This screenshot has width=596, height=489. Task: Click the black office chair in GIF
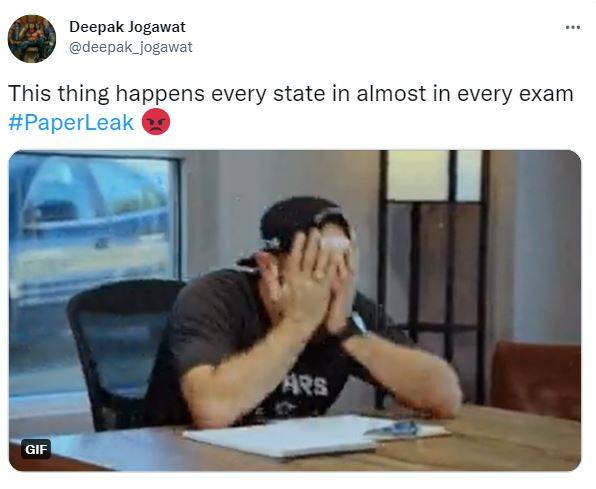(x=118, y=352)
